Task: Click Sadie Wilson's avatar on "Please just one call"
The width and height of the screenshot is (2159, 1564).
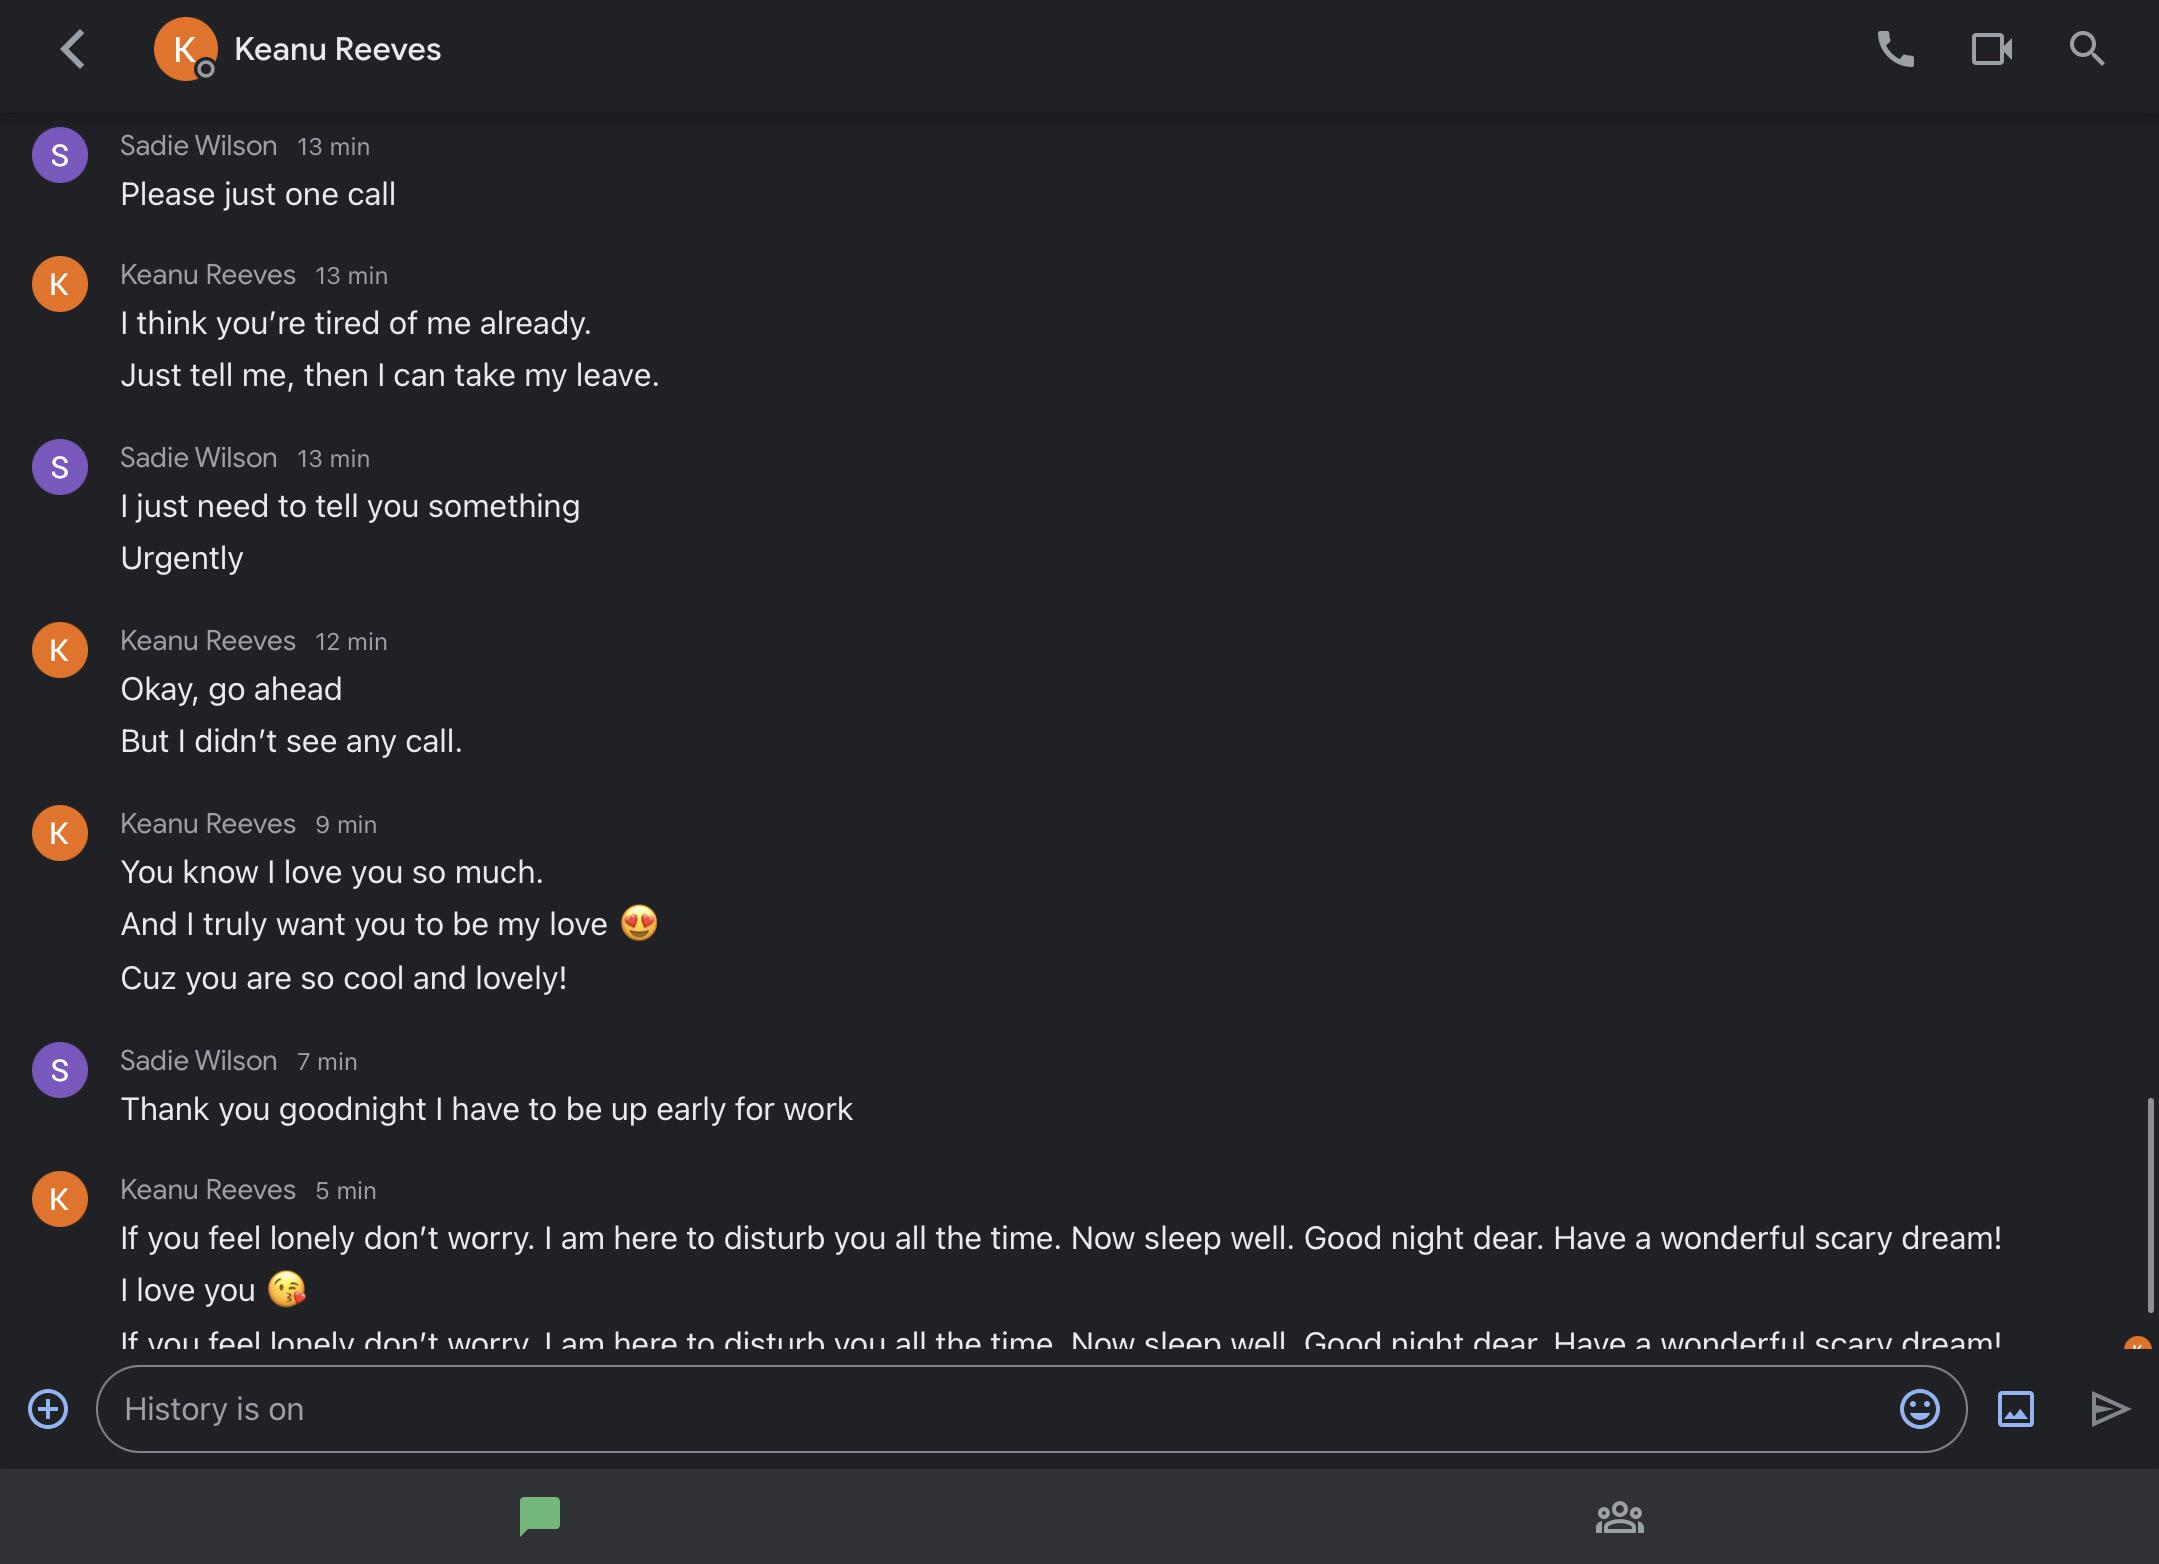Action: tap(60, 155)
